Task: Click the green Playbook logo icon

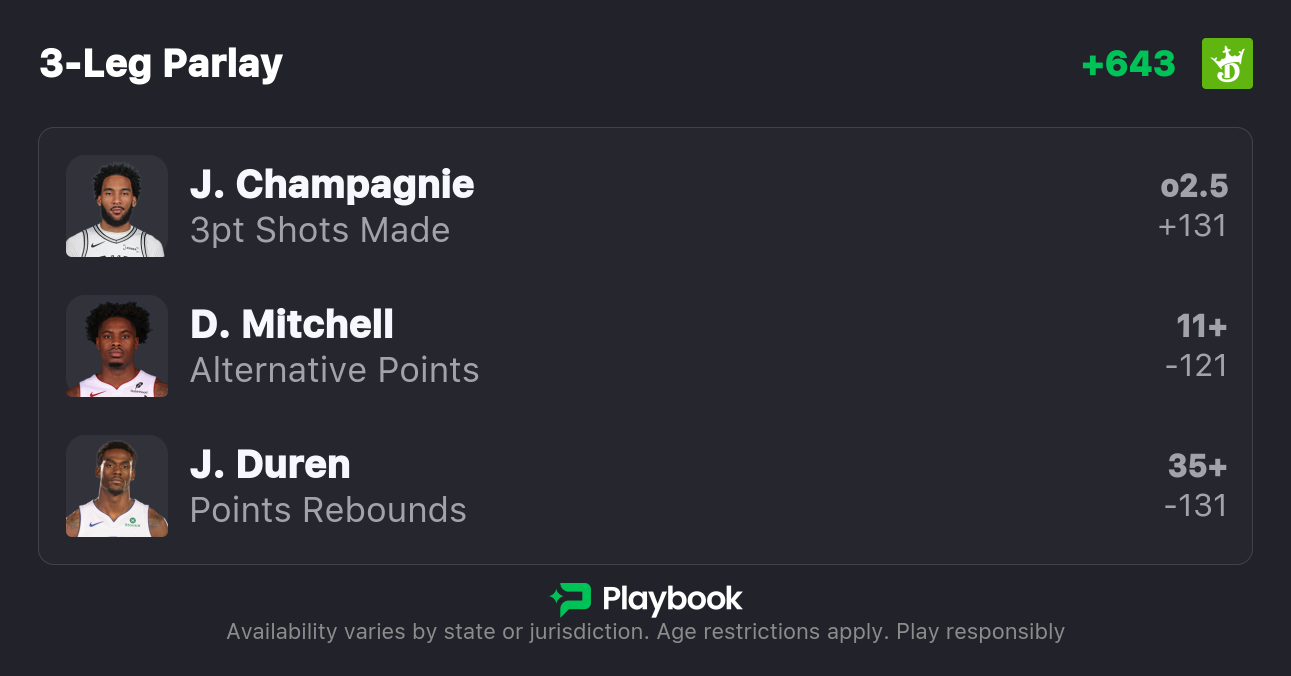Action: click(x=570, y=599)
